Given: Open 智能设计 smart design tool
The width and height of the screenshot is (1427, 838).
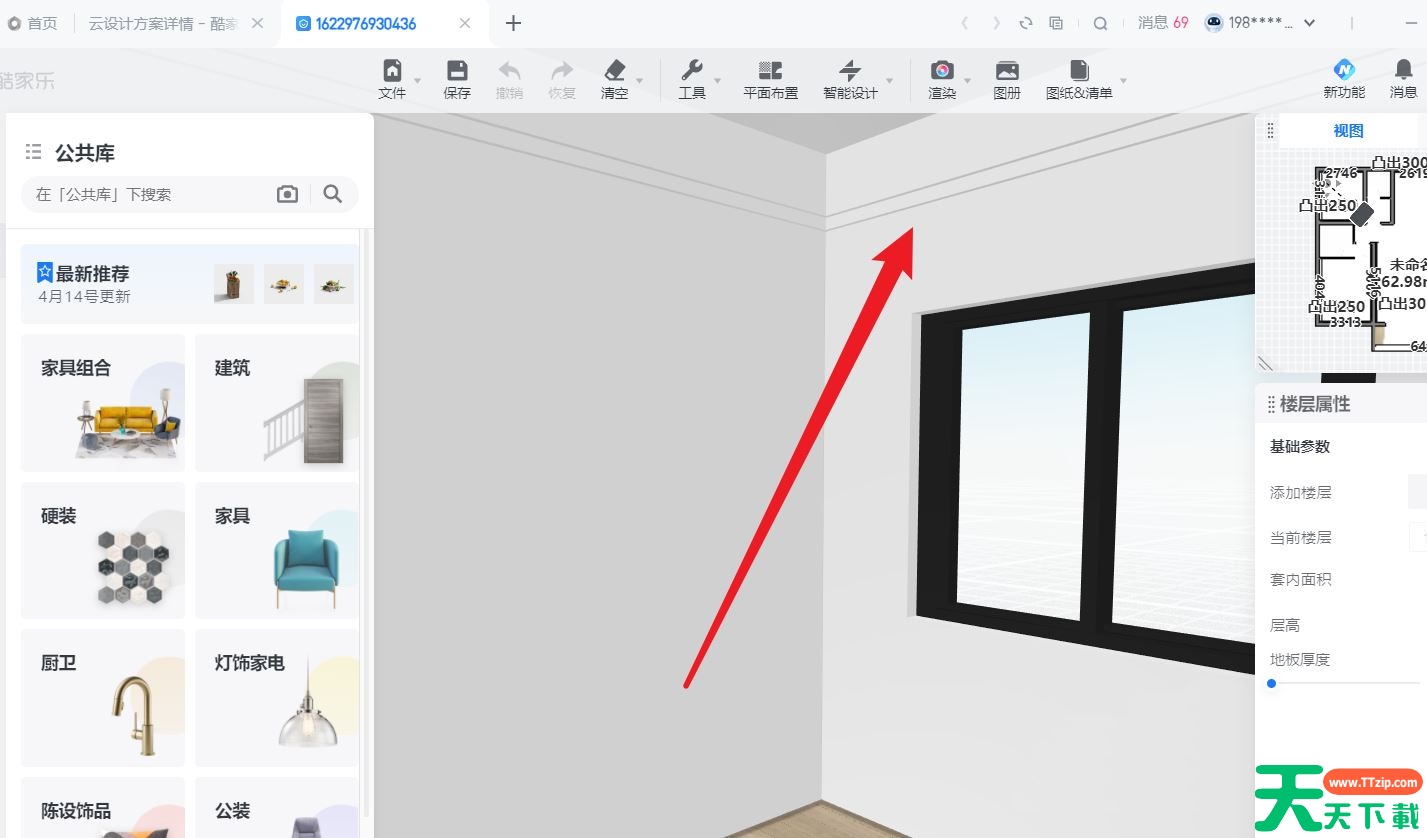Looking at the screenshot, I should point(850,79).
